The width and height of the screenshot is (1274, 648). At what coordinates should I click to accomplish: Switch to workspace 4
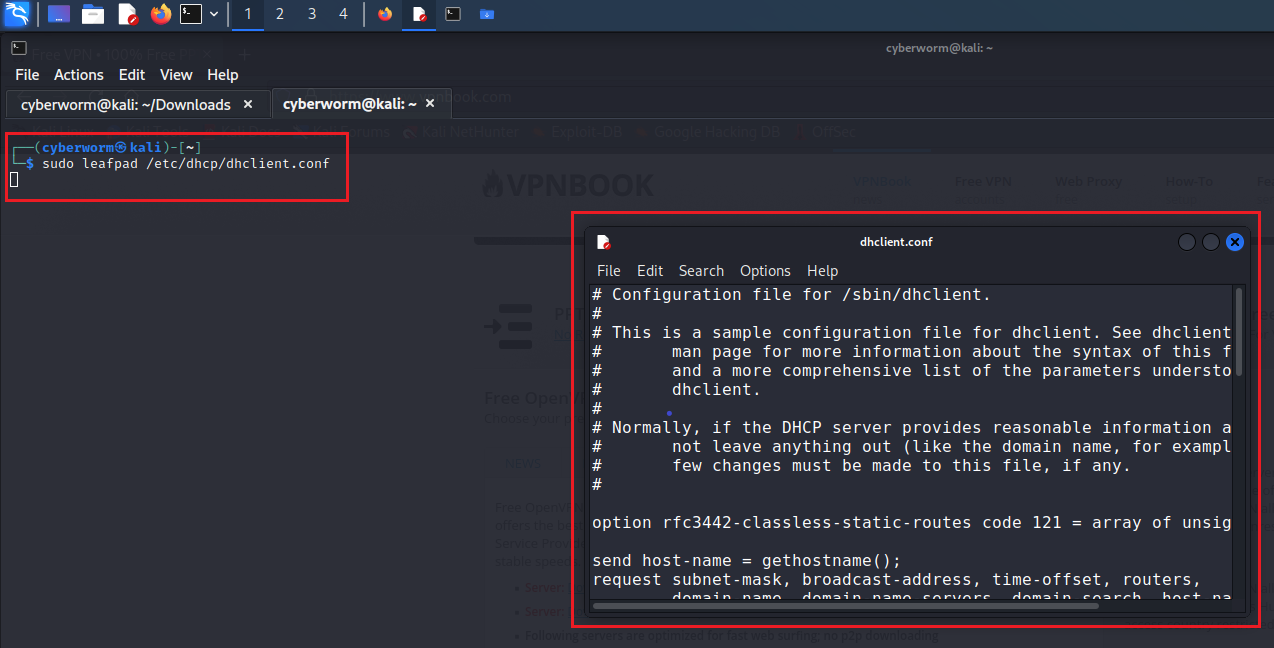click(344, 14)
